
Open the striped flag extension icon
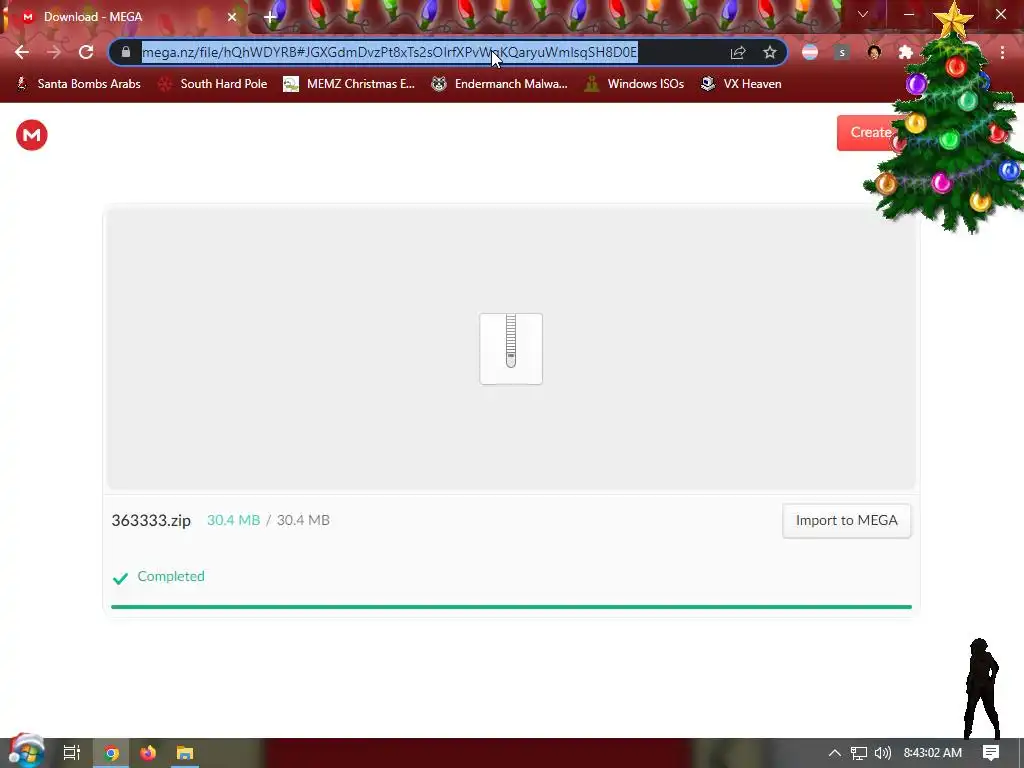[x=810, y=52]
